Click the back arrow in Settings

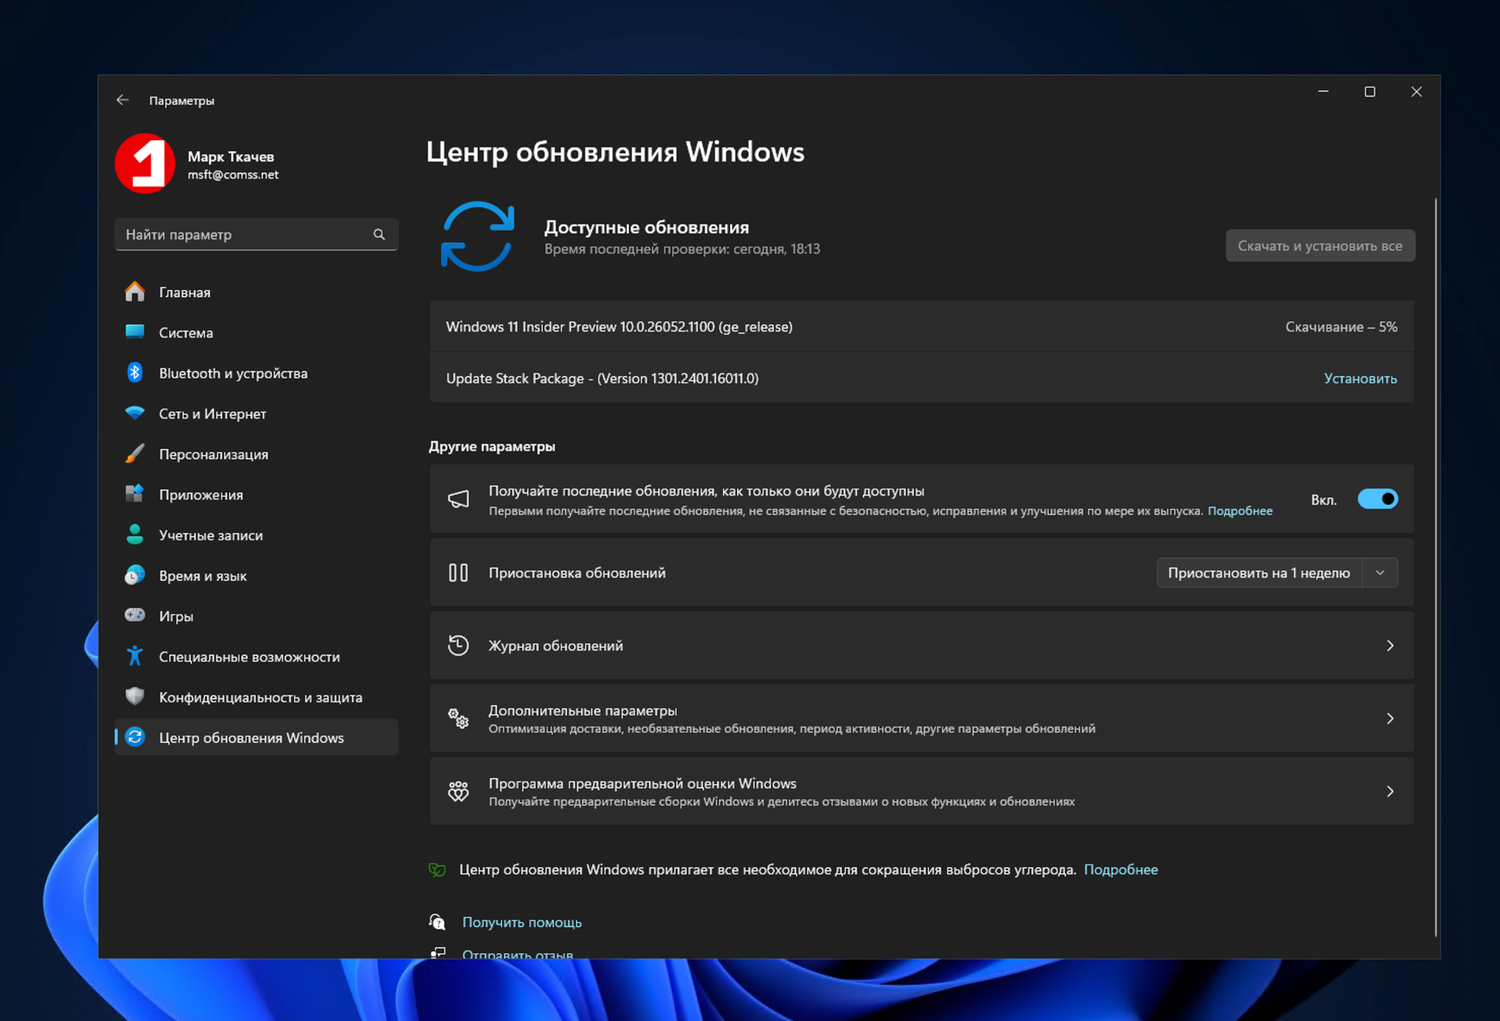click(122, 100)
